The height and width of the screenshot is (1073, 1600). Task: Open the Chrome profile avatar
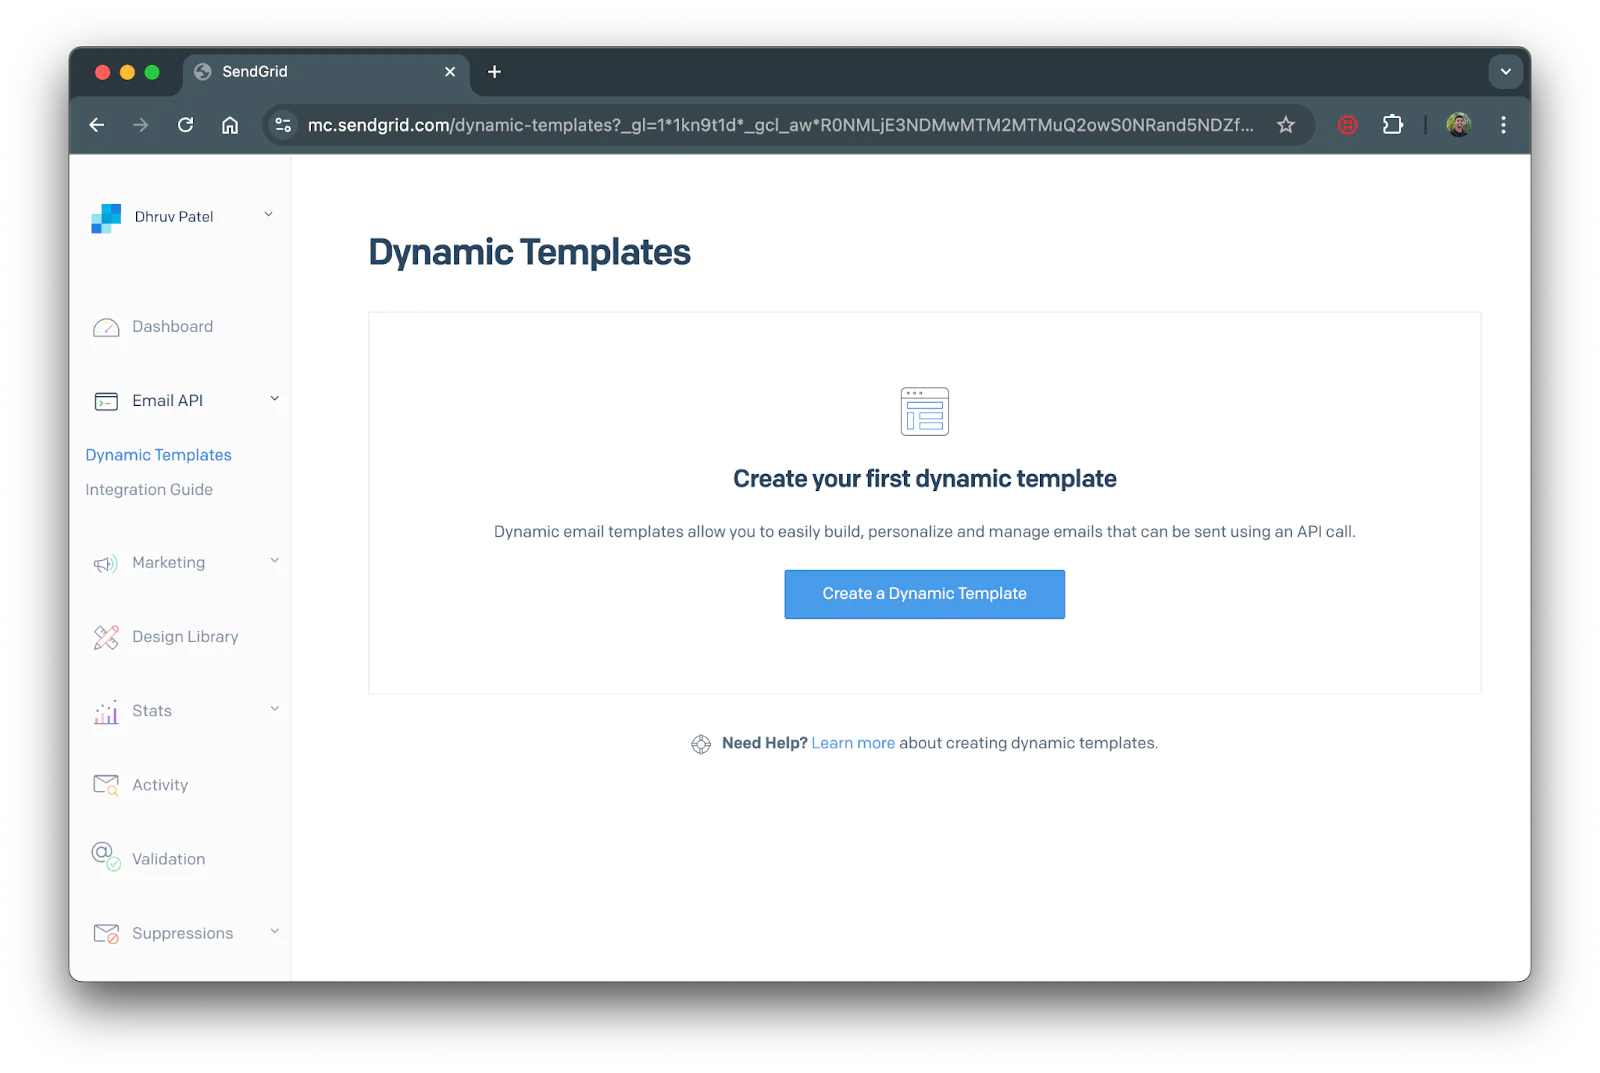(1459, 125)
